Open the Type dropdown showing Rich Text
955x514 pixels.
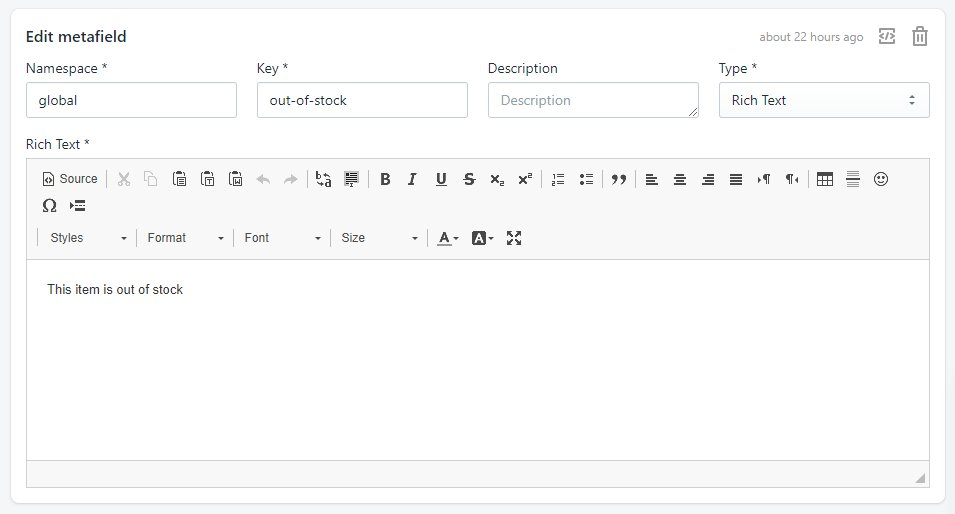click(x=823, y=100)
